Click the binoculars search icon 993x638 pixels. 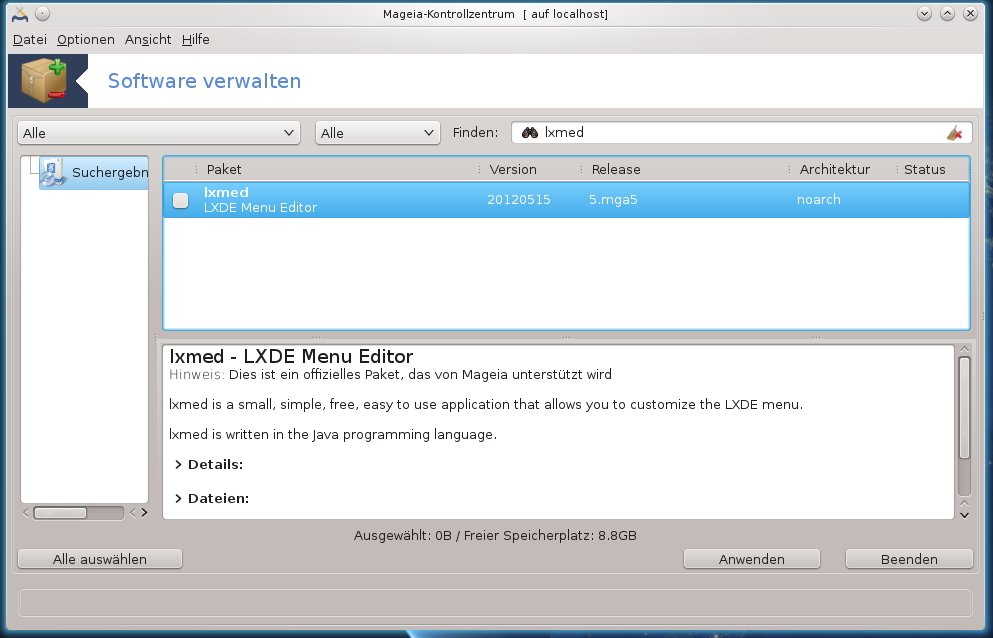(x=529, y=132)
